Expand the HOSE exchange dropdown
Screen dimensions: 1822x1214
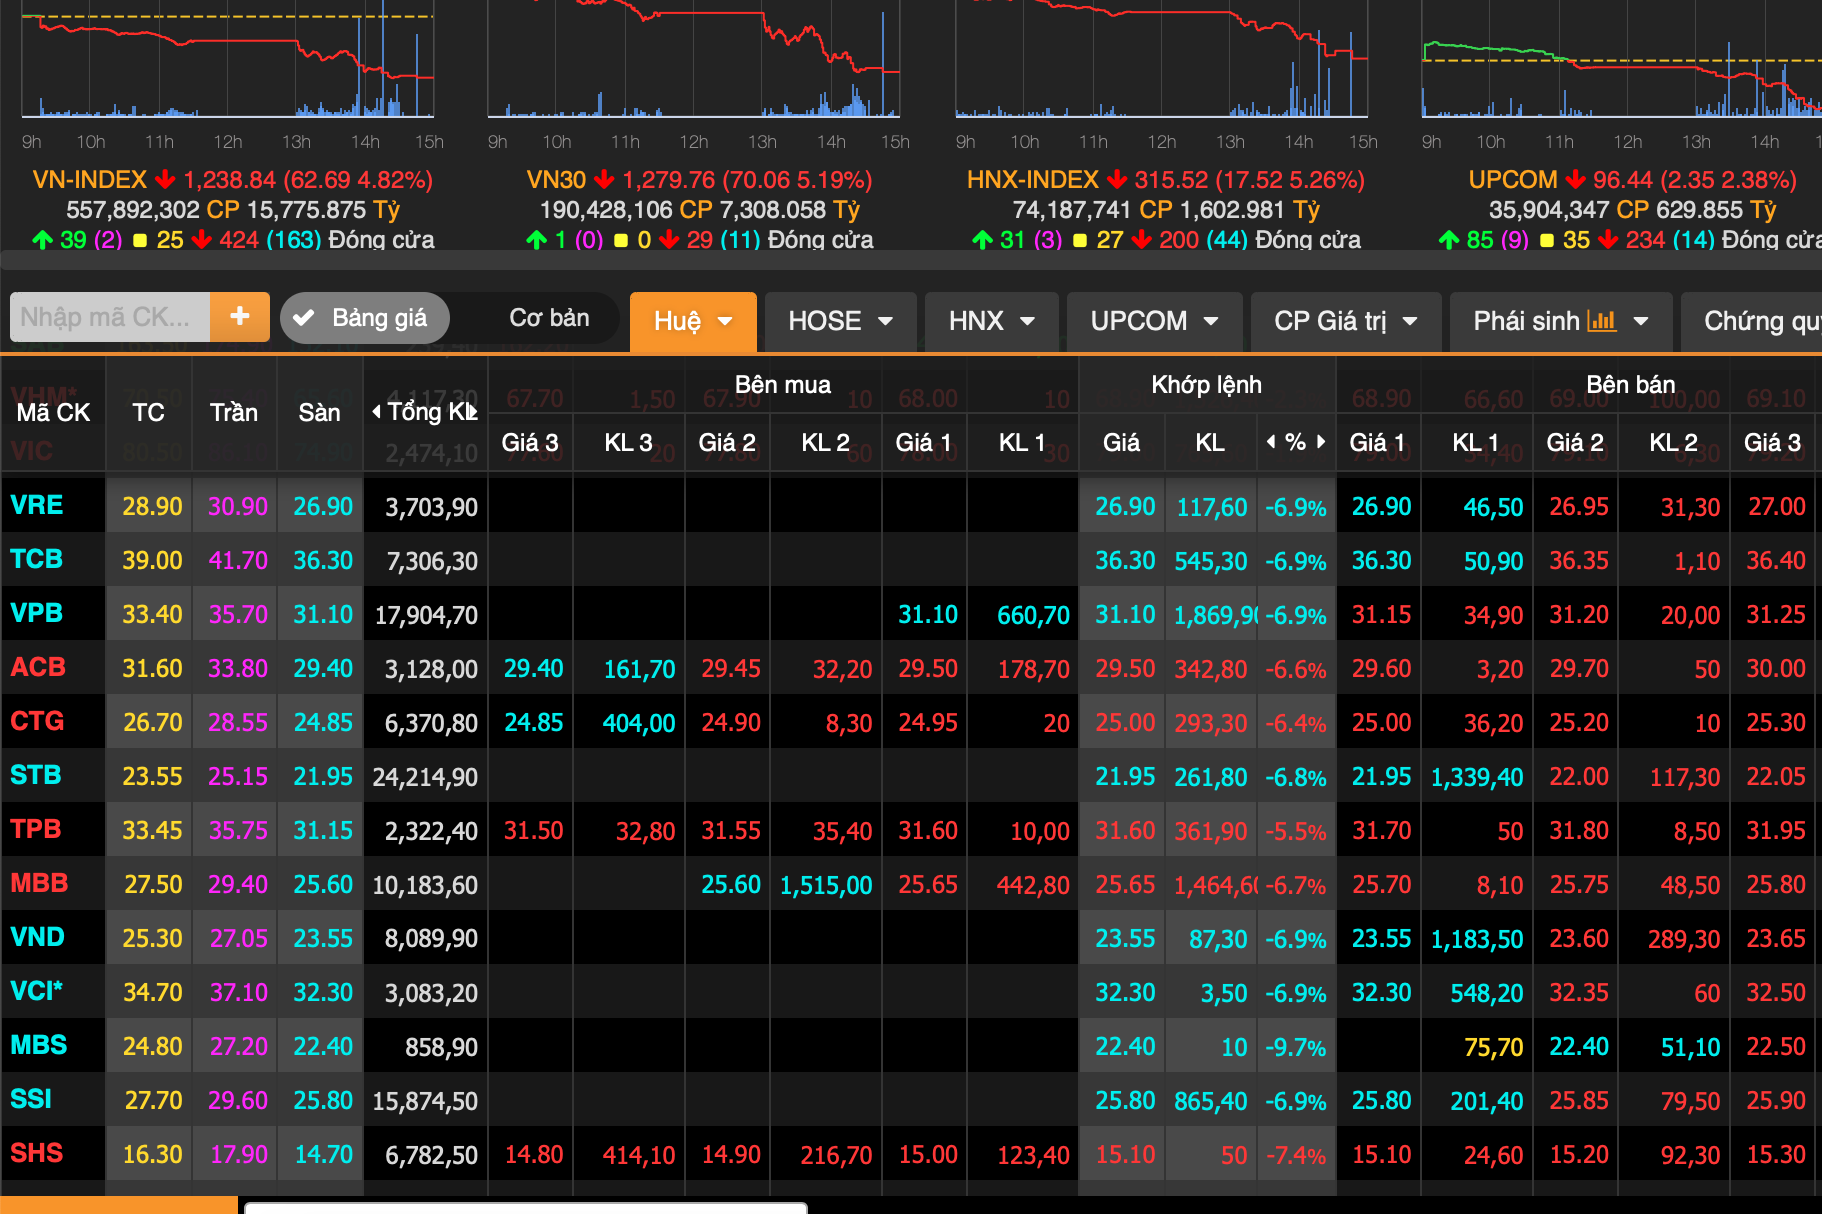coord(840,321)
